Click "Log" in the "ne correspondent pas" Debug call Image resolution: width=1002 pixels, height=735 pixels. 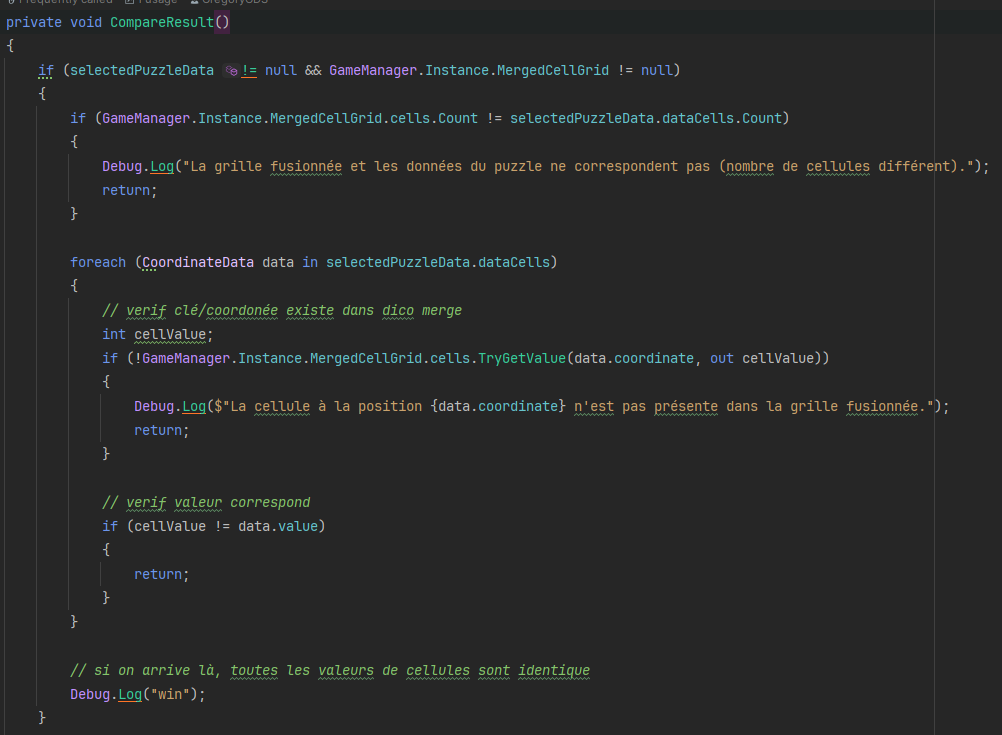click(162, 166)
